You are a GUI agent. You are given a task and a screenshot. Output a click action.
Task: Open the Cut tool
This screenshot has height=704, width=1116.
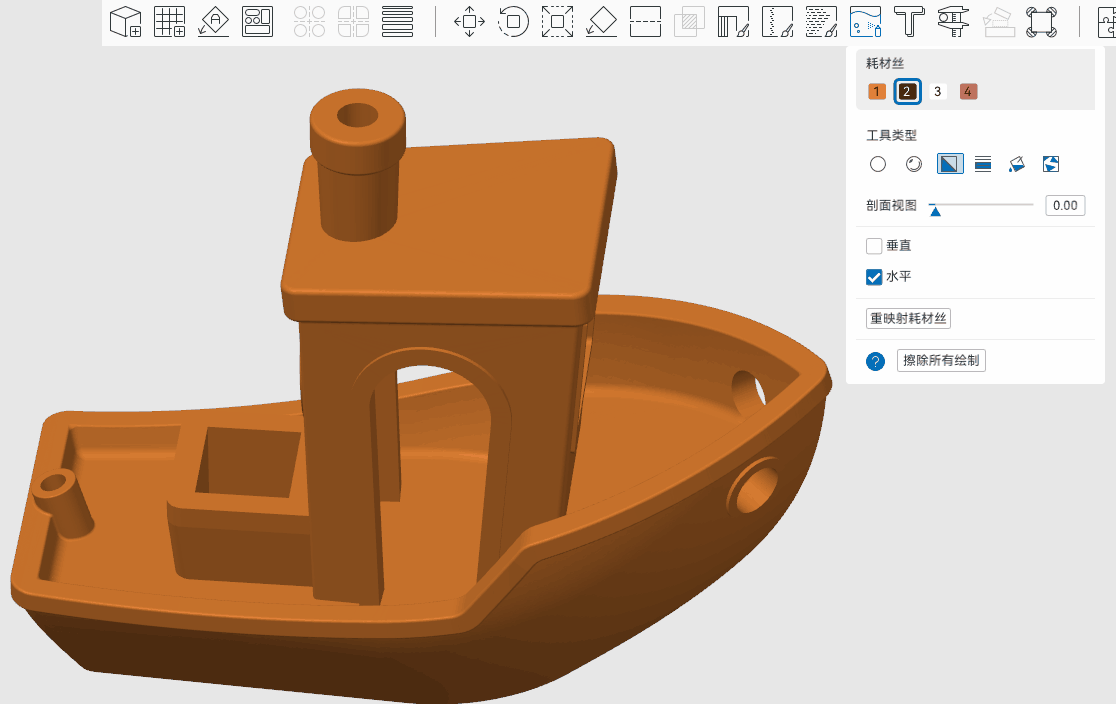click(x=646, y=21)
